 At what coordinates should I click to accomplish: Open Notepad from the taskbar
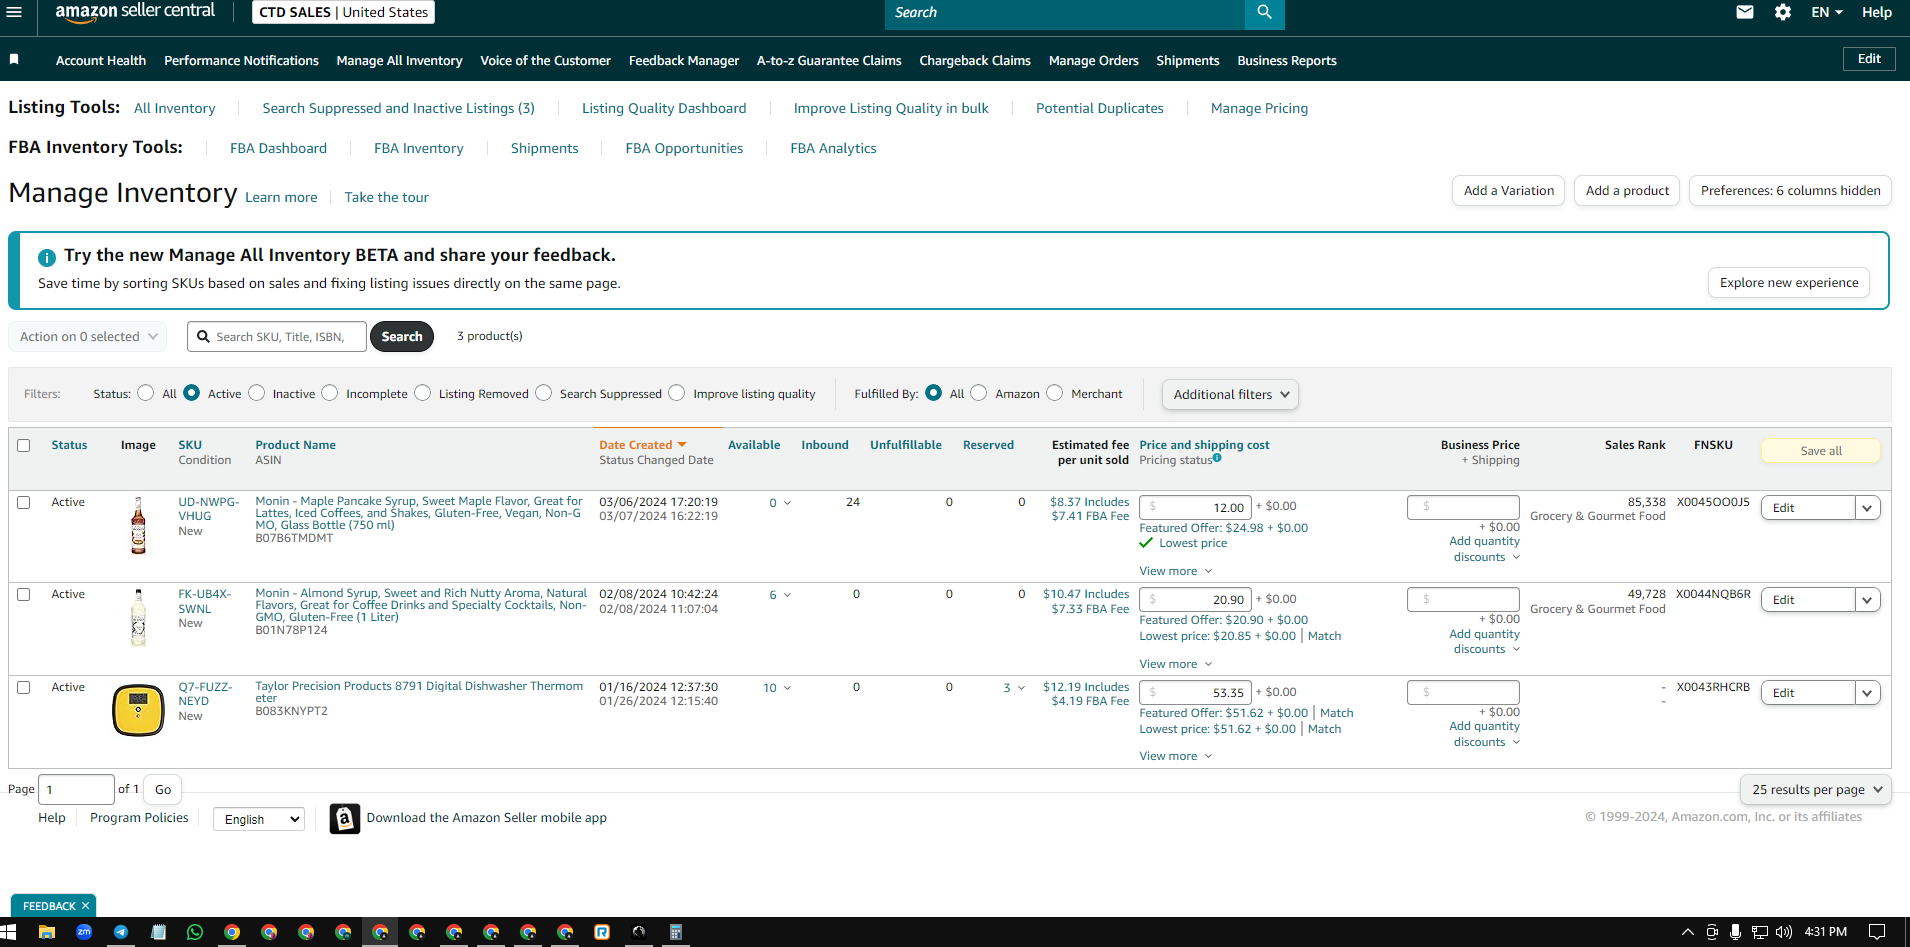click(x=158, y=932)
